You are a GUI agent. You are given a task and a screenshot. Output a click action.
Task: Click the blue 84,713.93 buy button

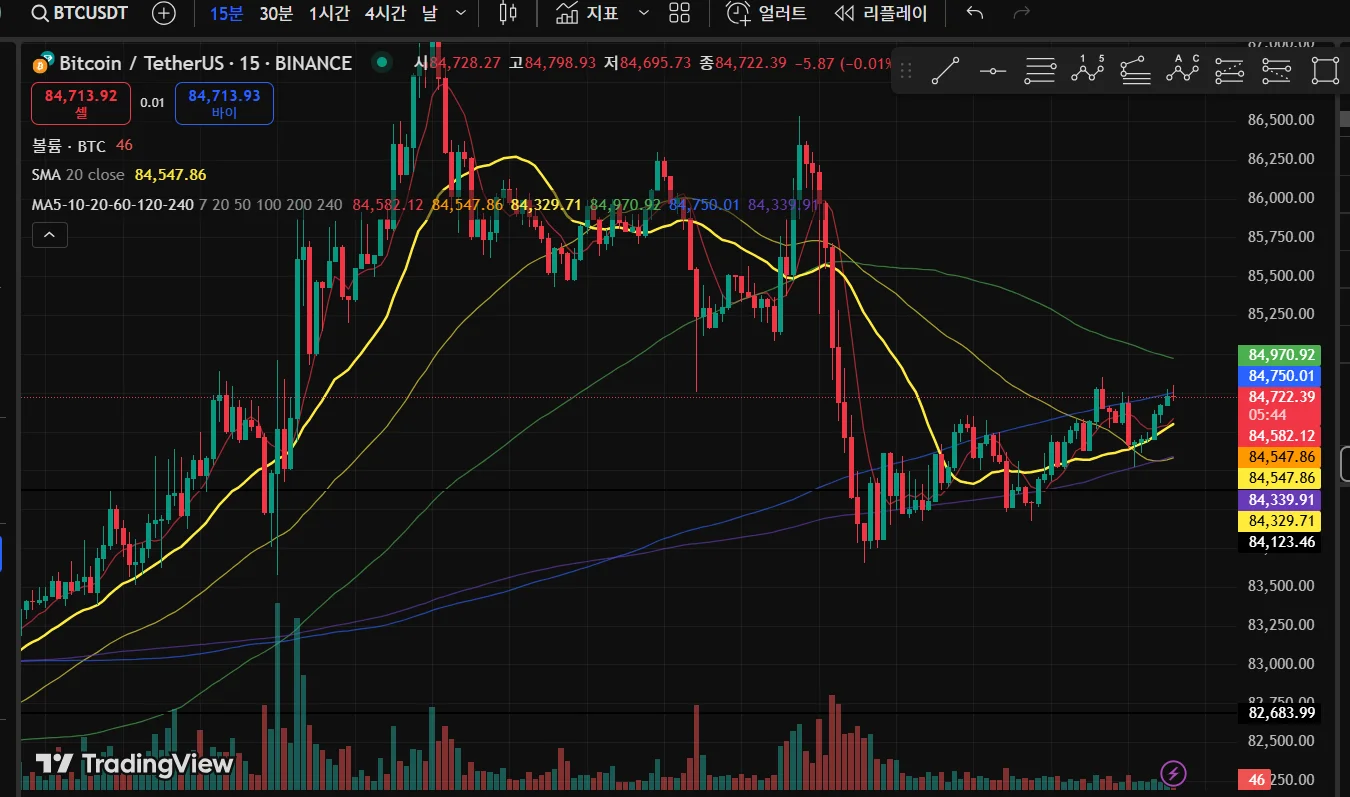[x=224, y=104]
